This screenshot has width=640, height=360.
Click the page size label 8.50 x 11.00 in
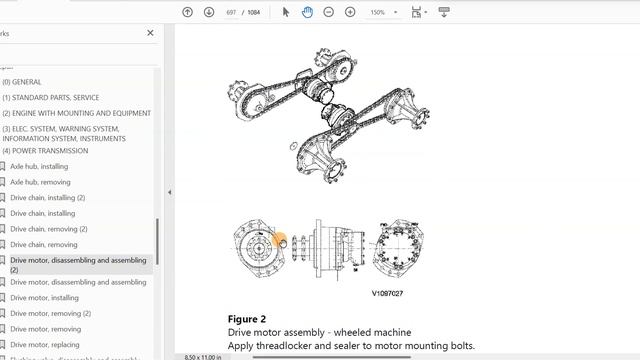(x=203, y=357)
